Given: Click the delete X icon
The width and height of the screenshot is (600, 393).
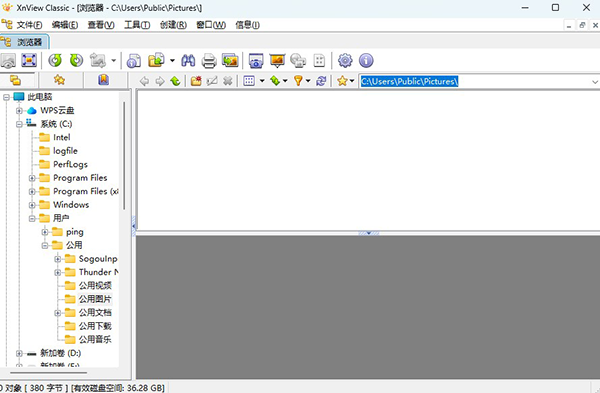Looking at the screenshot, I should point(228,81).
